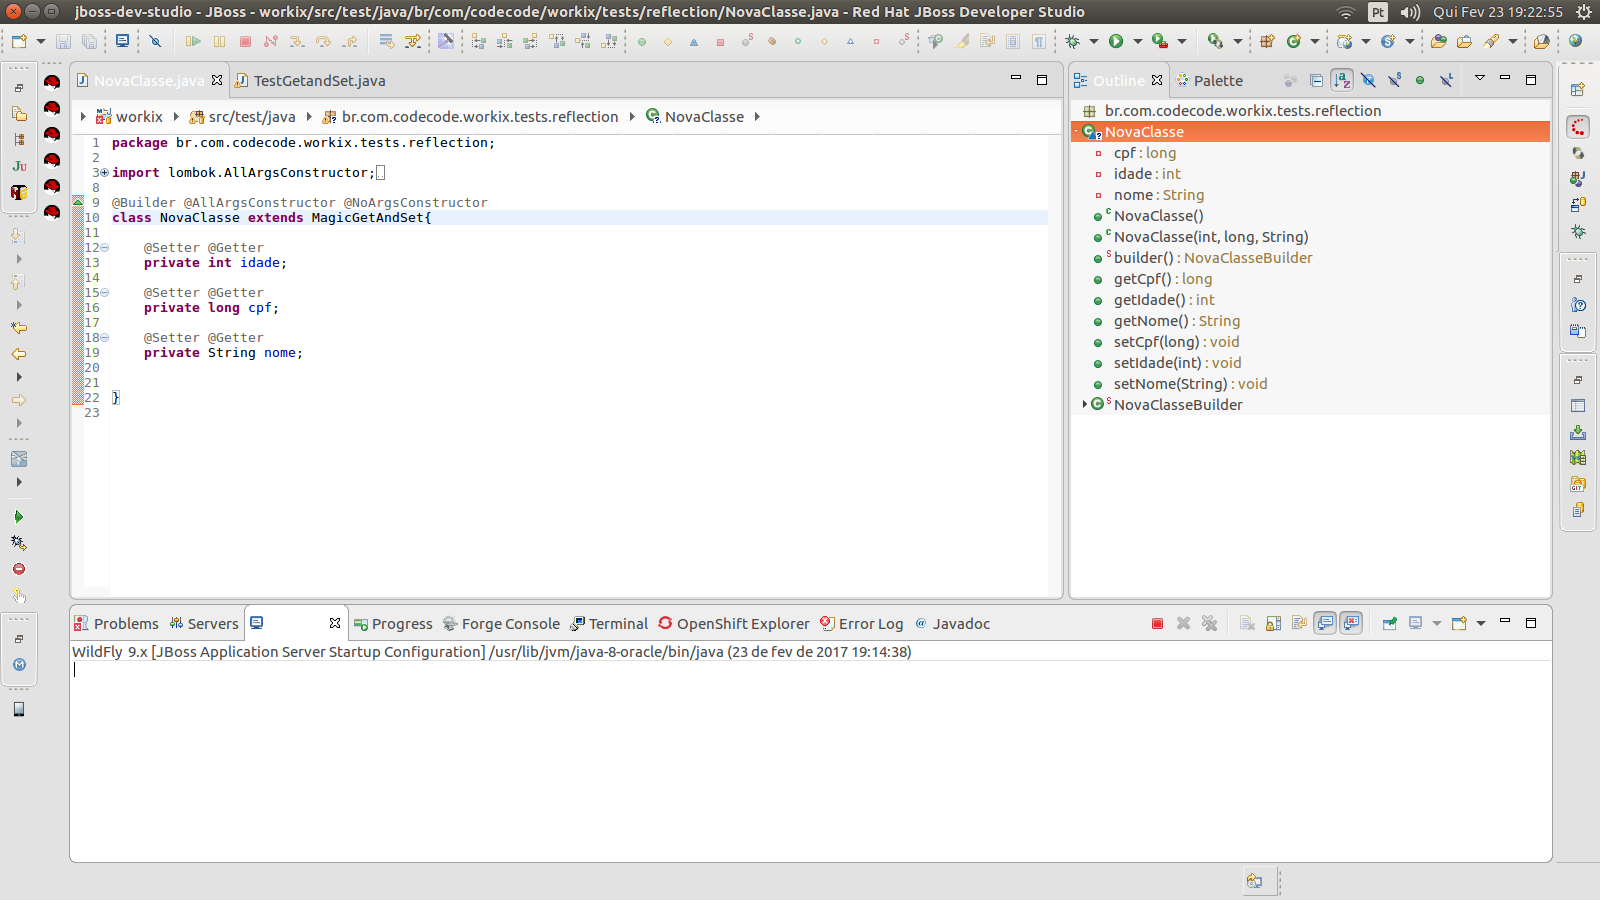Viewport: 1600px width, 900px height.
Task: Terminate server with red console stop button
Action: (1157, 623)
